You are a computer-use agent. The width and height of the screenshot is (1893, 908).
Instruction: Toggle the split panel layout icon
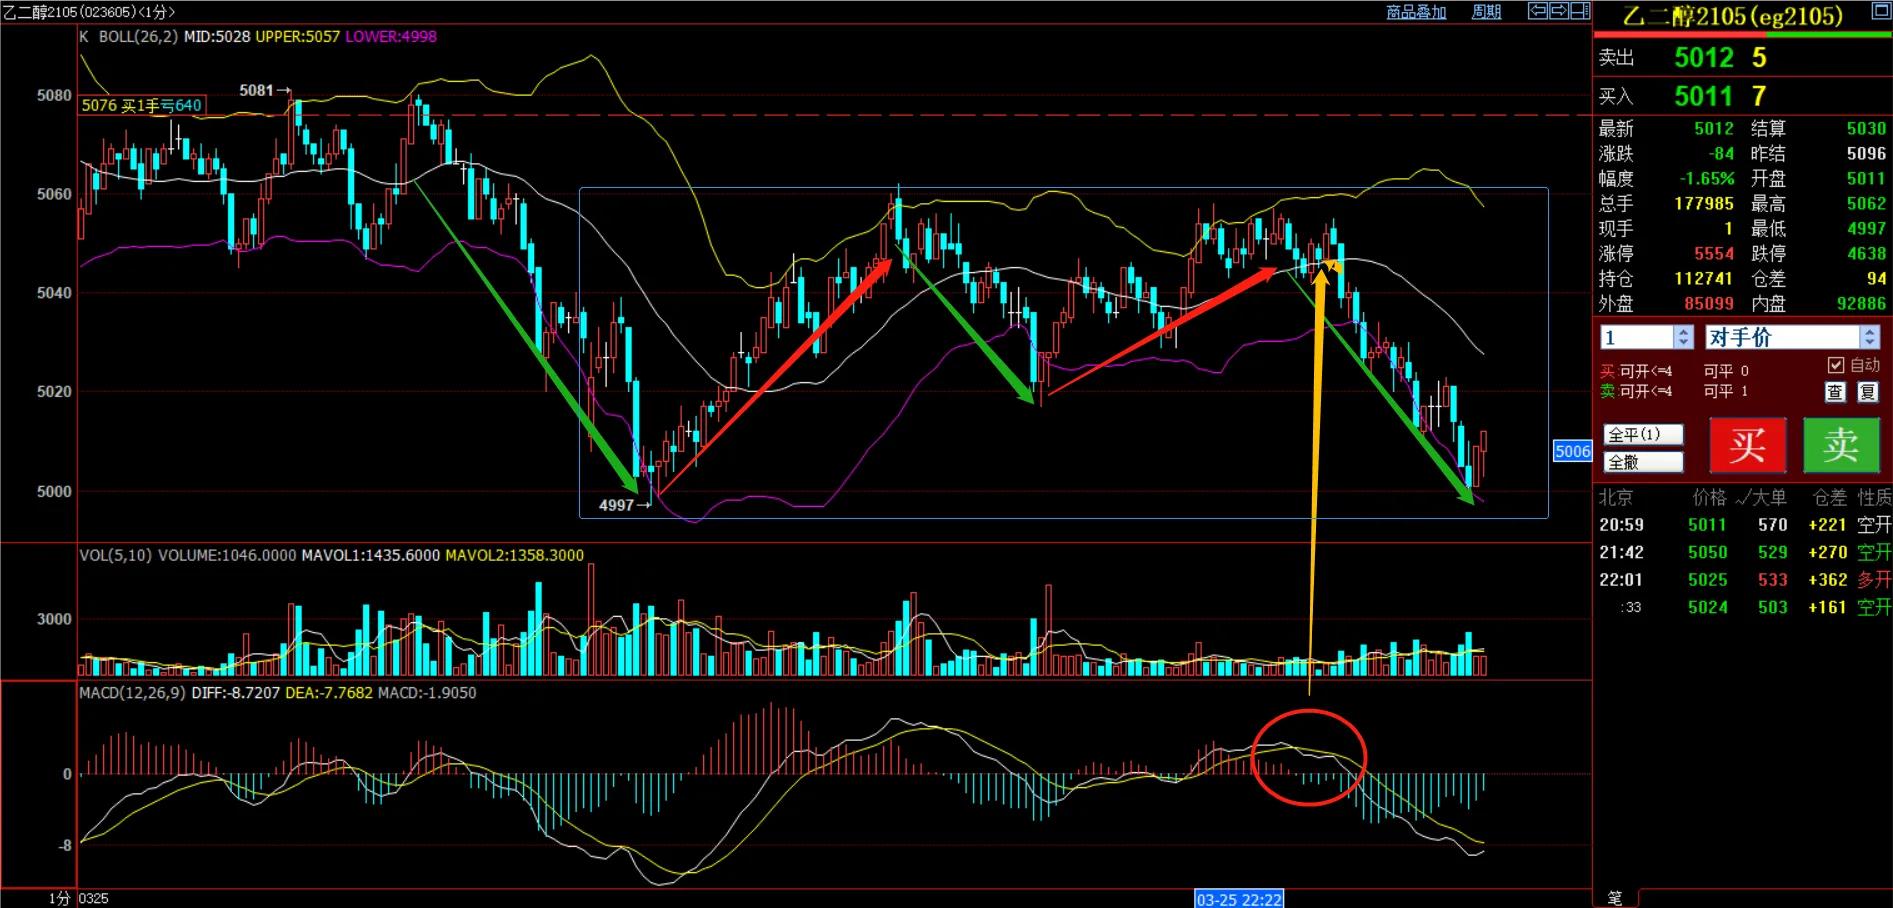(1580, 11)
